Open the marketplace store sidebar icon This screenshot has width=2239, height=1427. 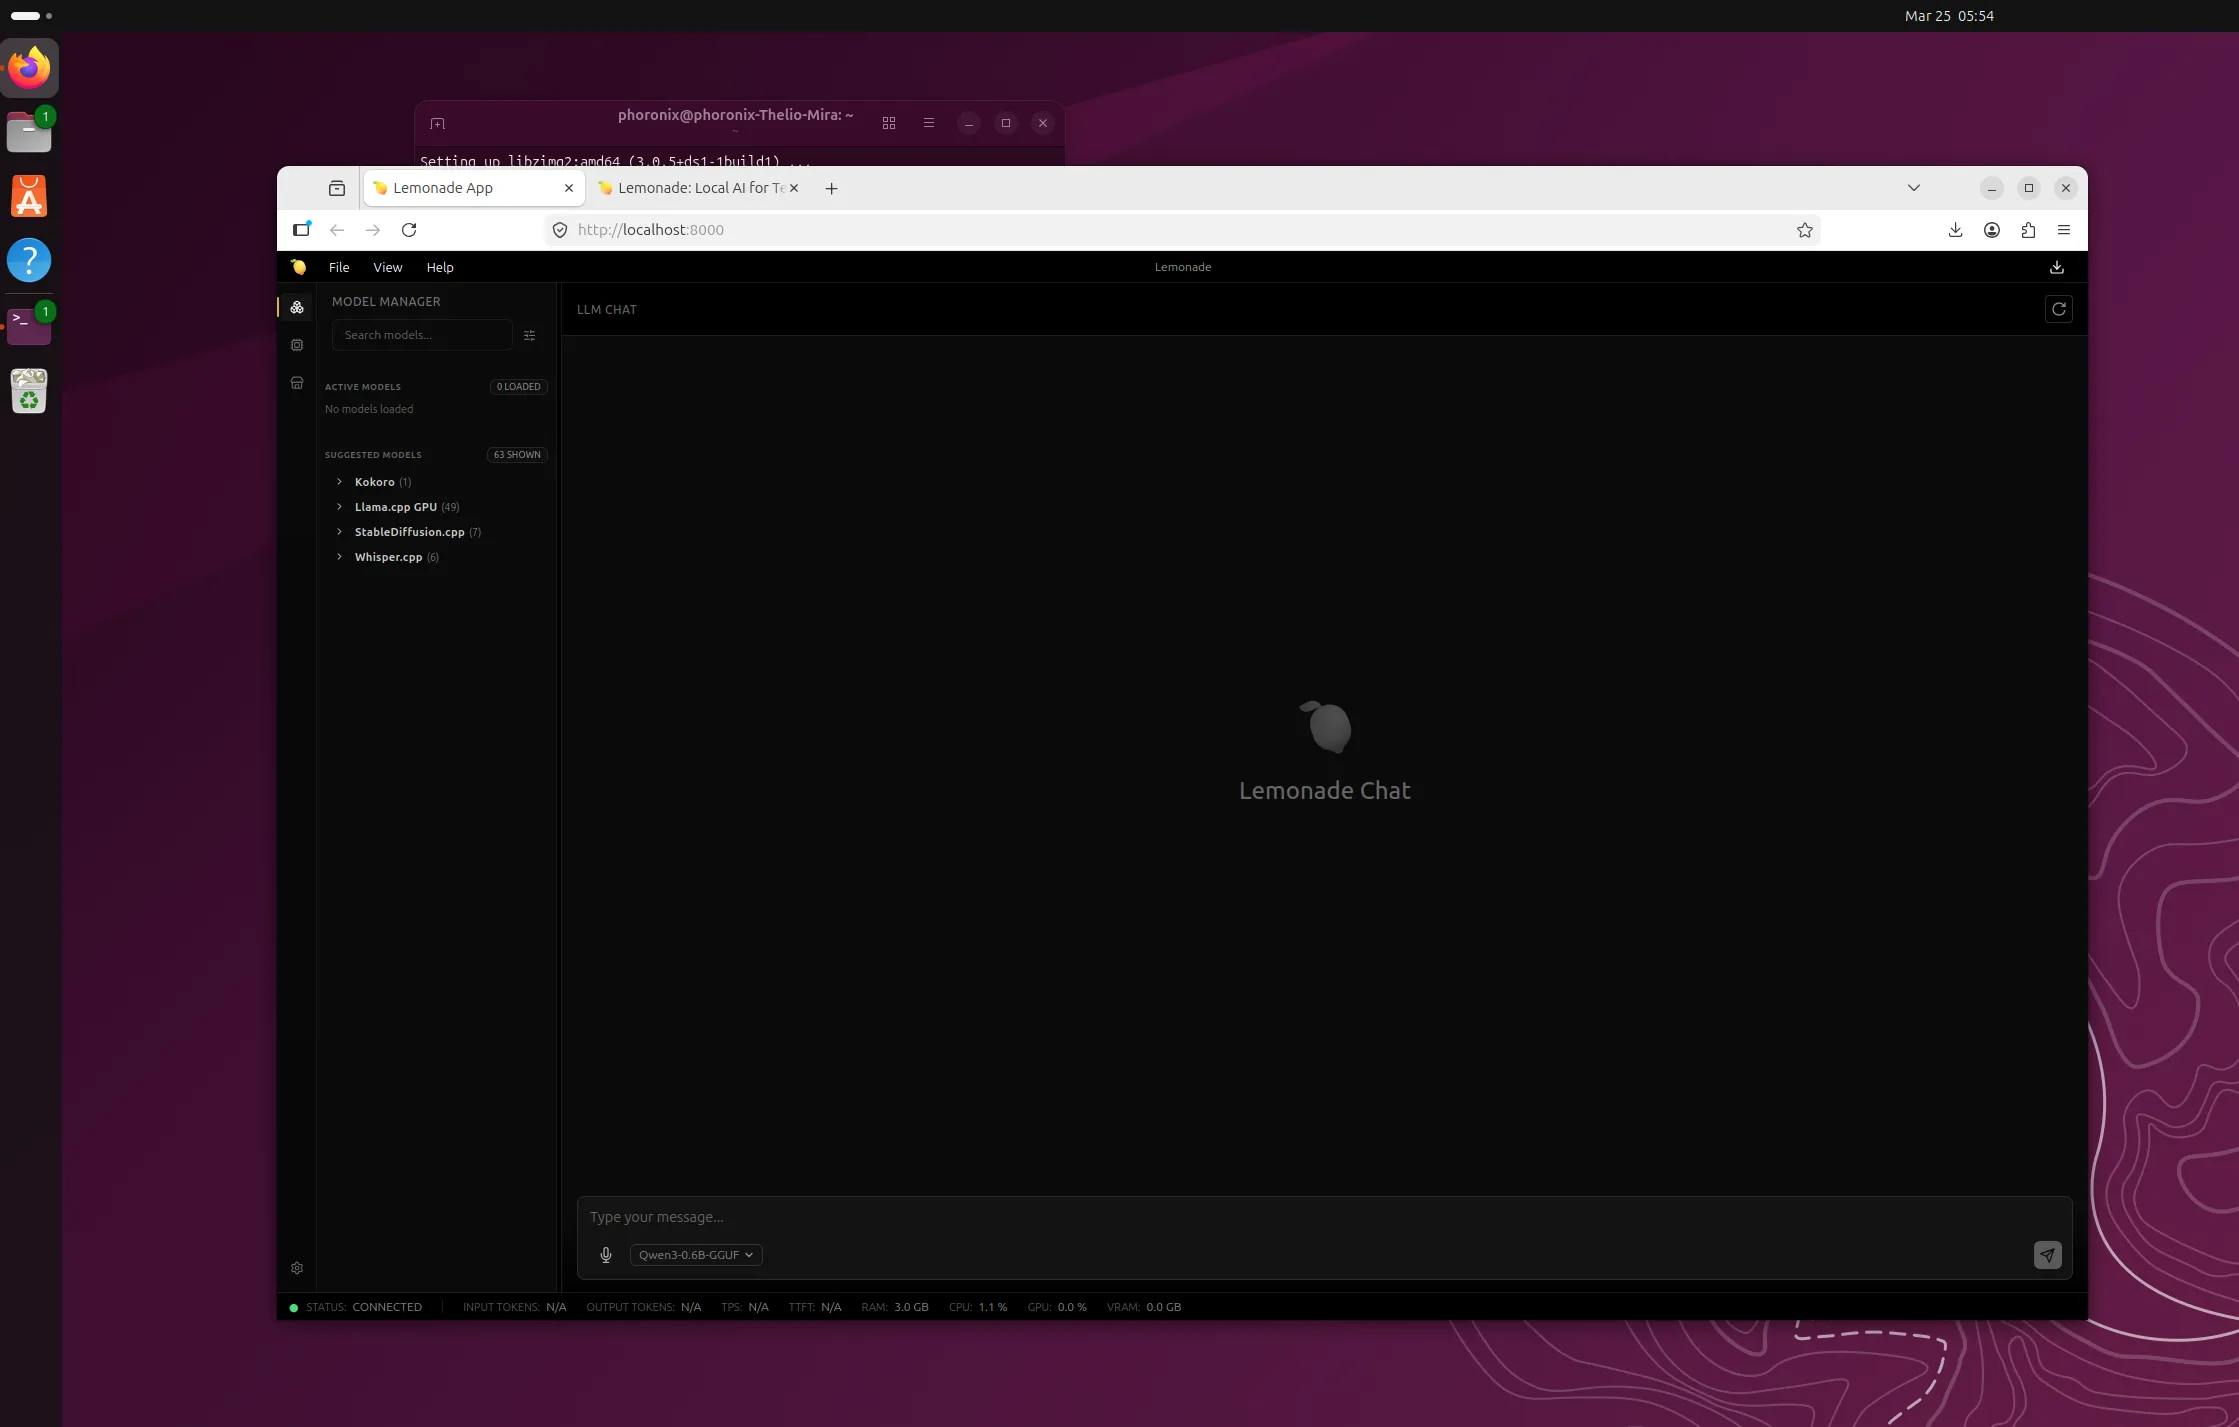[x=297, y=383]
